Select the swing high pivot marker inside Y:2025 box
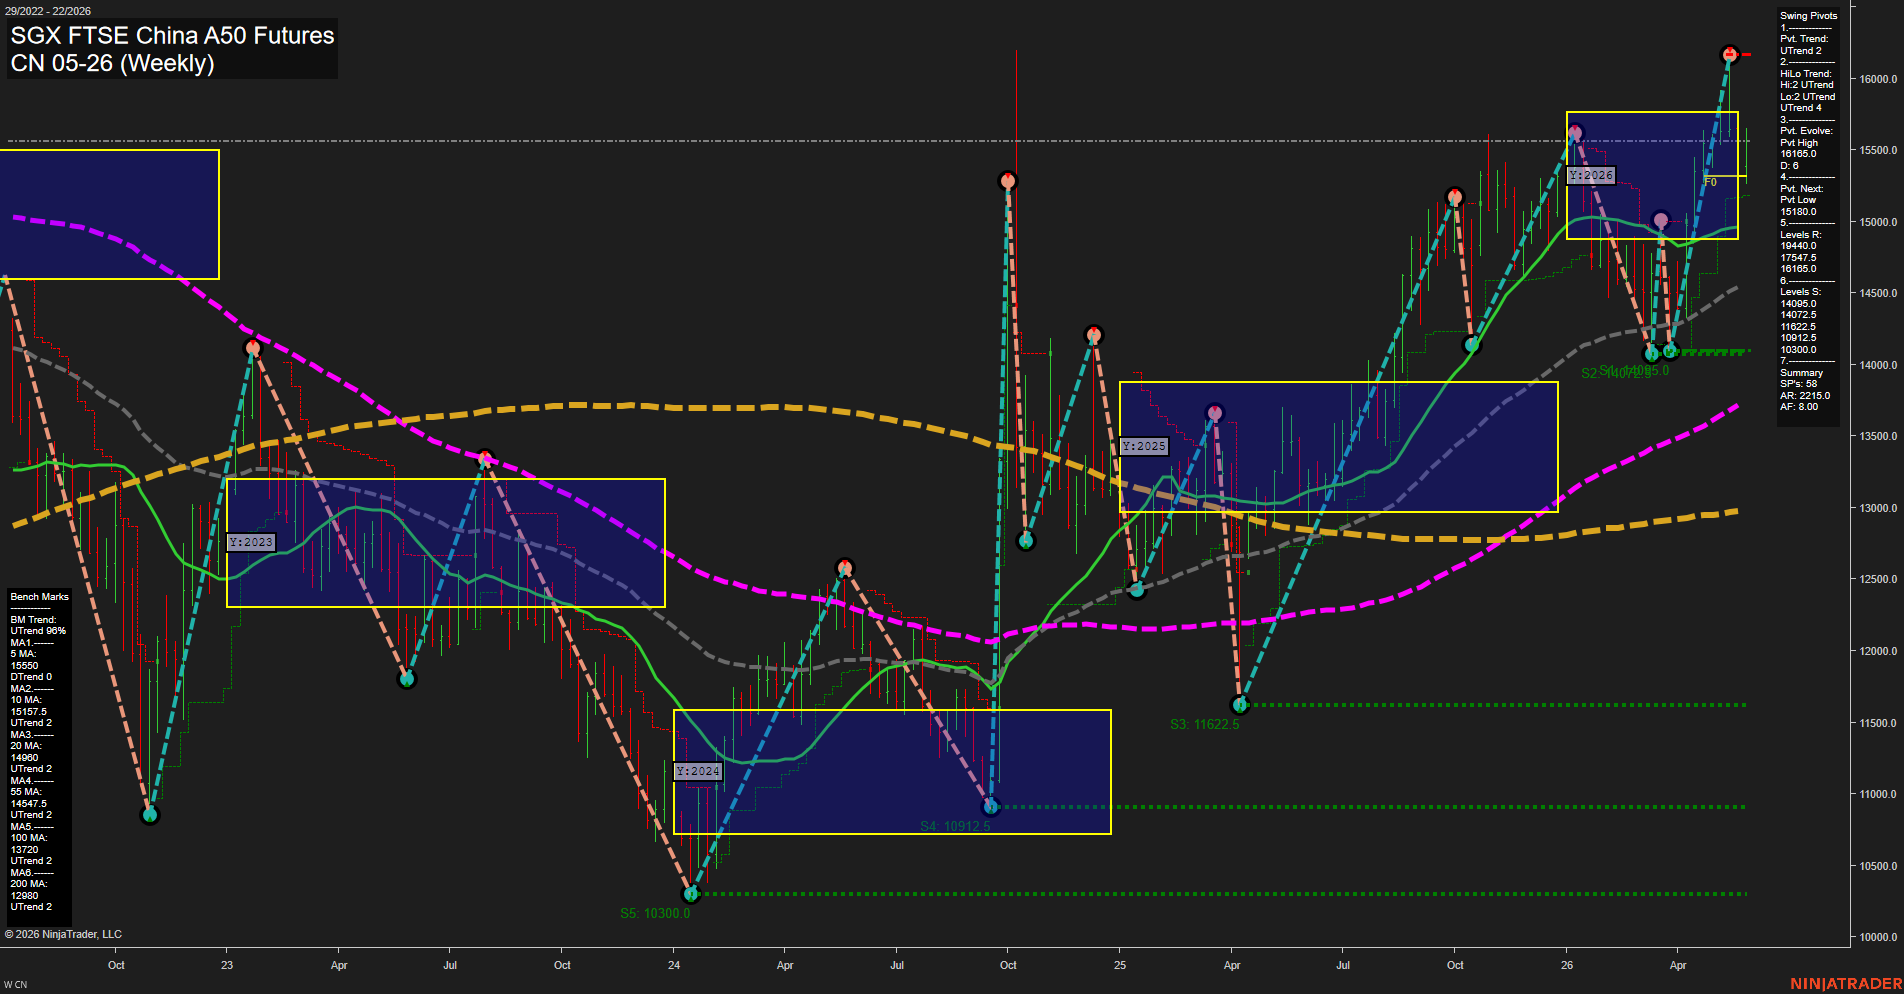 coord(1214,412)
